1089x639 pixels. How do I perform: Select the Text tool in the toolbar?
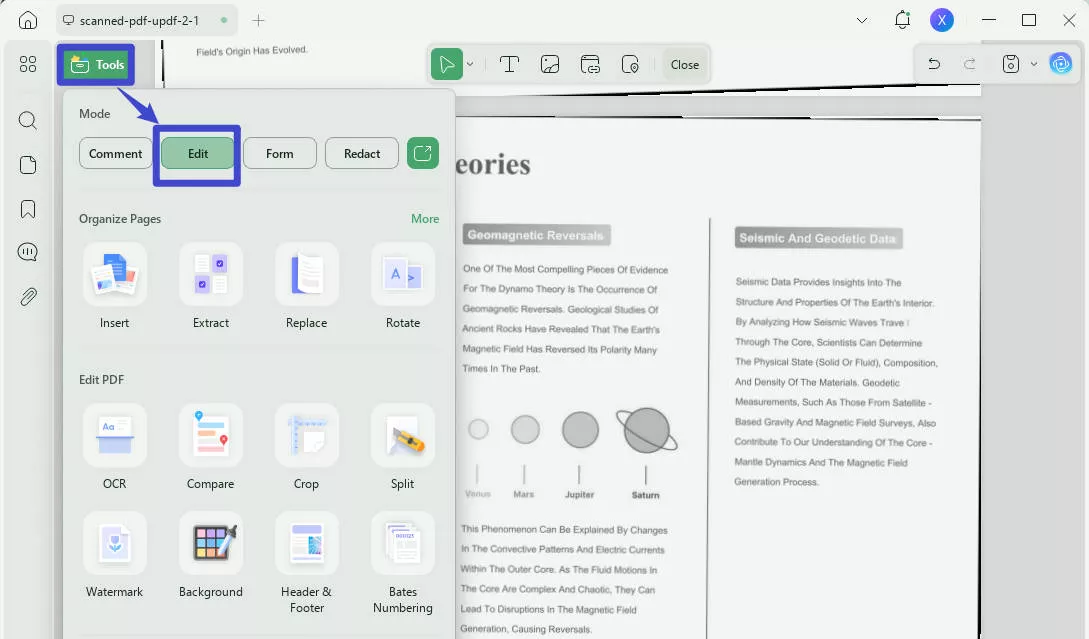pyautogui.click(x=509, y=63)
